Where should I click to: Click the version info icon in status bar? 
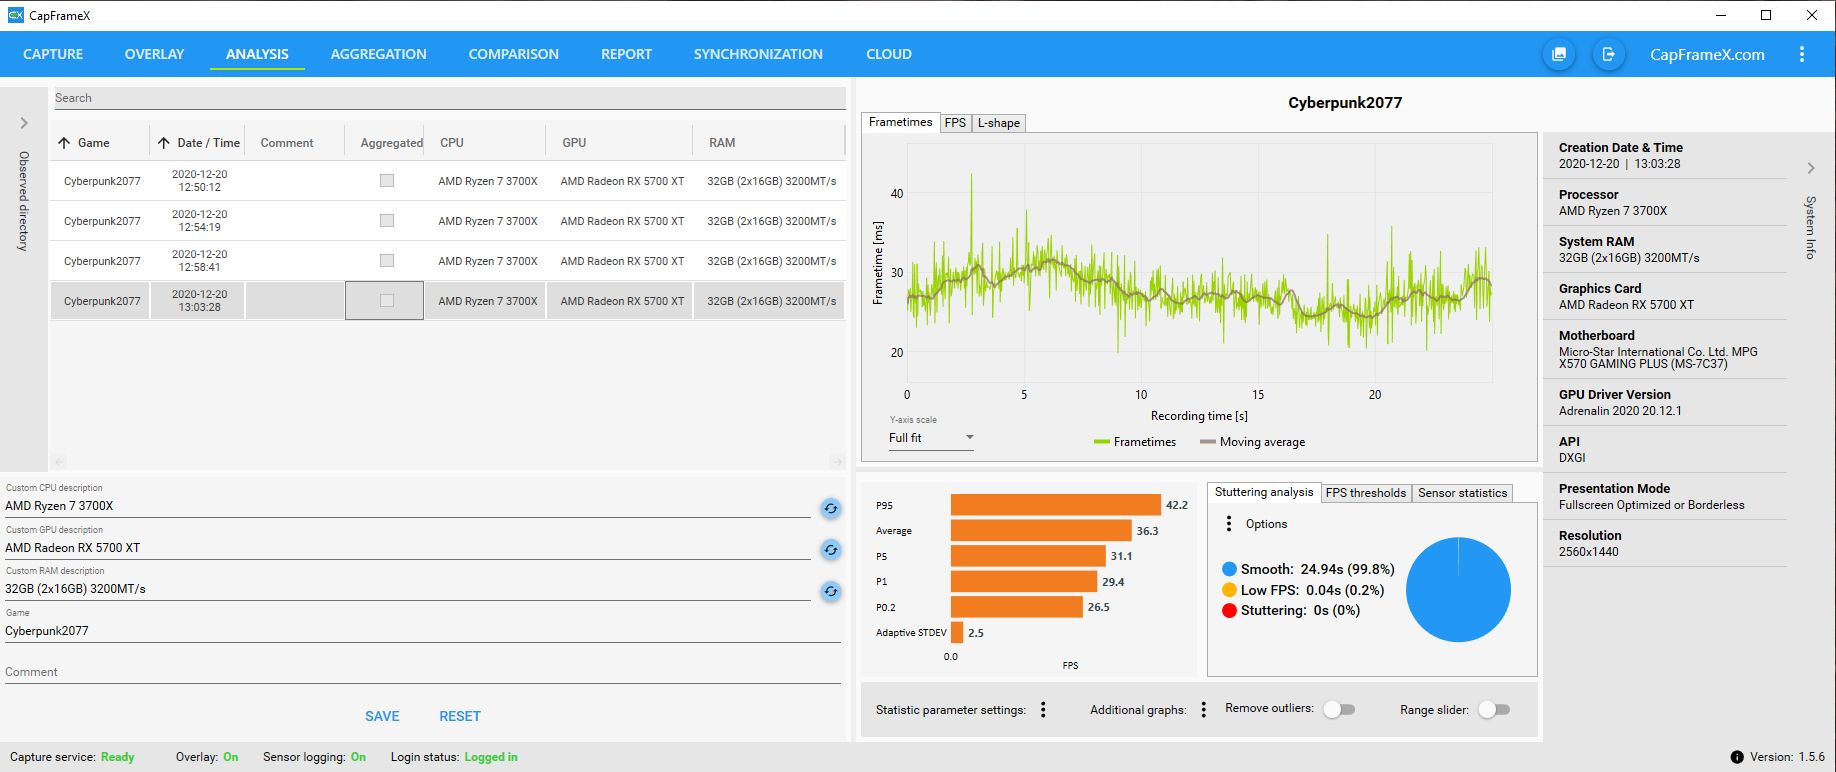pyautogui.click(x=1737, y=757)
